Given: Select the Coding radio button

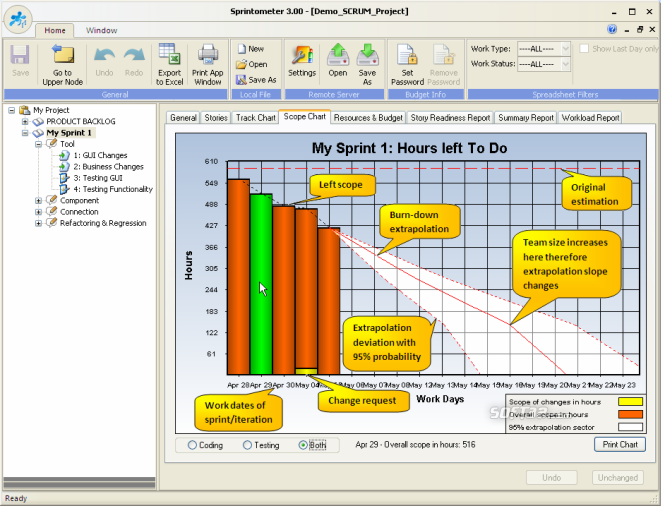Looking at the screenshot, I should click(192, 445).
